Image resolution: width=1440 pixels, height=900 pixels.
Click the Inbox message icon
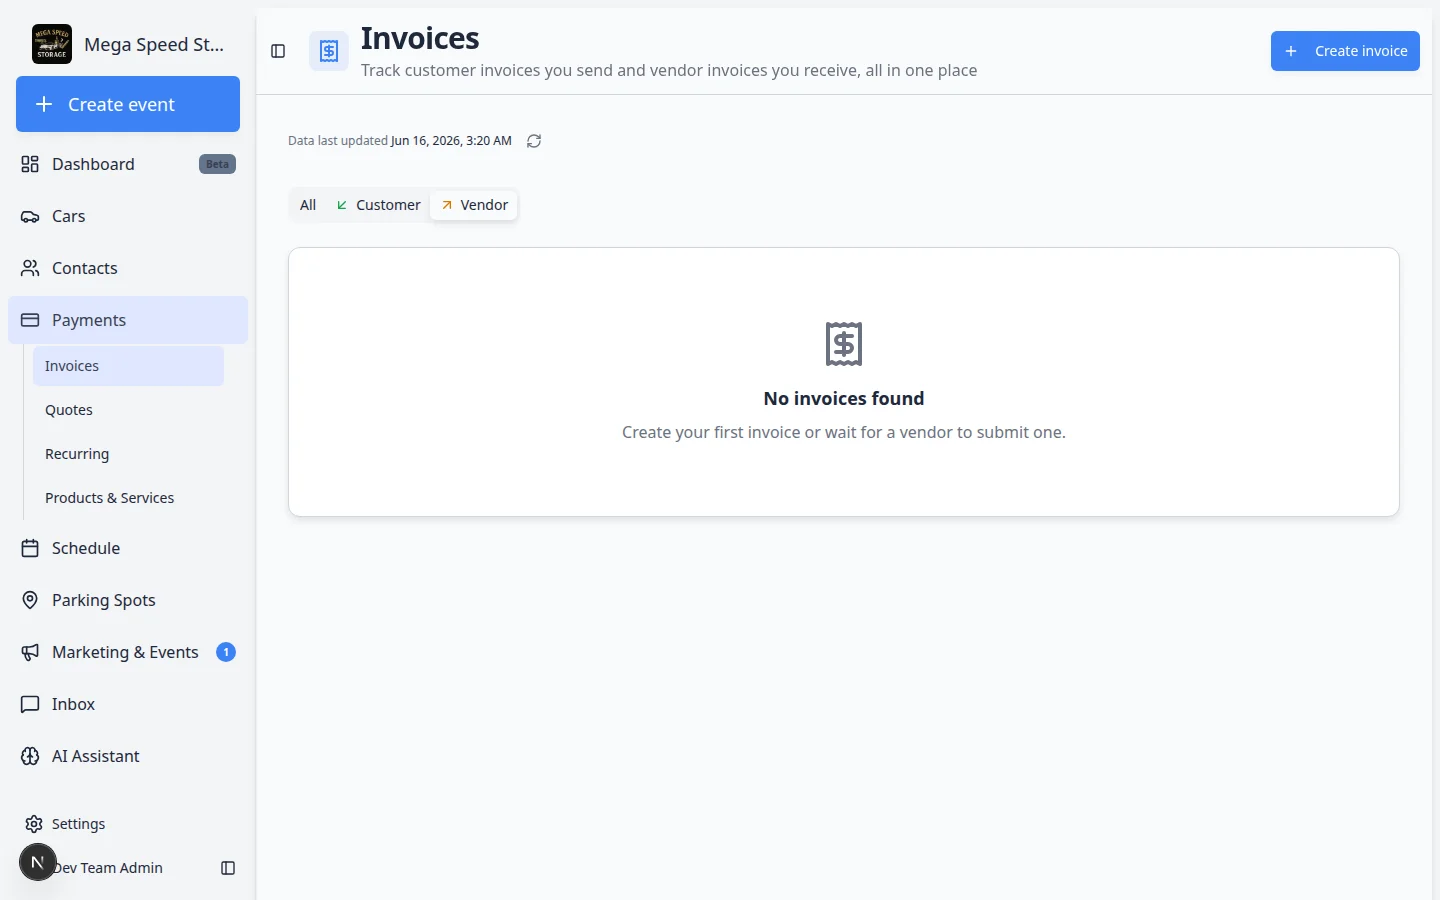point(30,704)
